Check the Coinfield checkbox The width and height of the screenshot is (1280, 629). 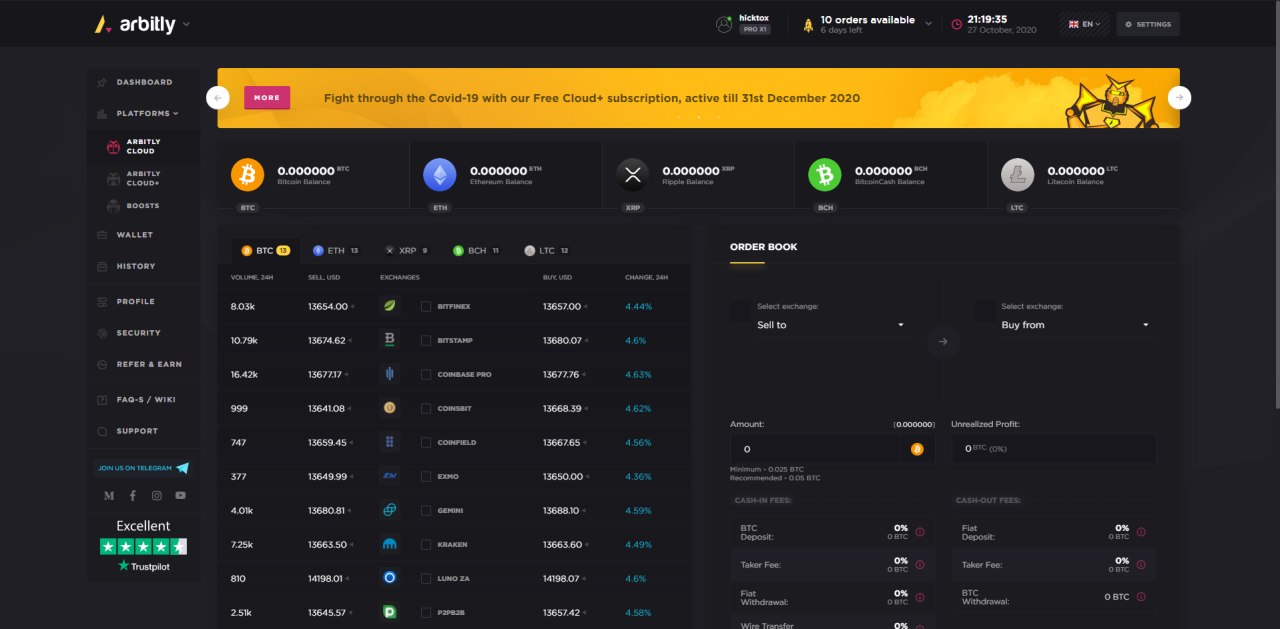pos(426,442)
